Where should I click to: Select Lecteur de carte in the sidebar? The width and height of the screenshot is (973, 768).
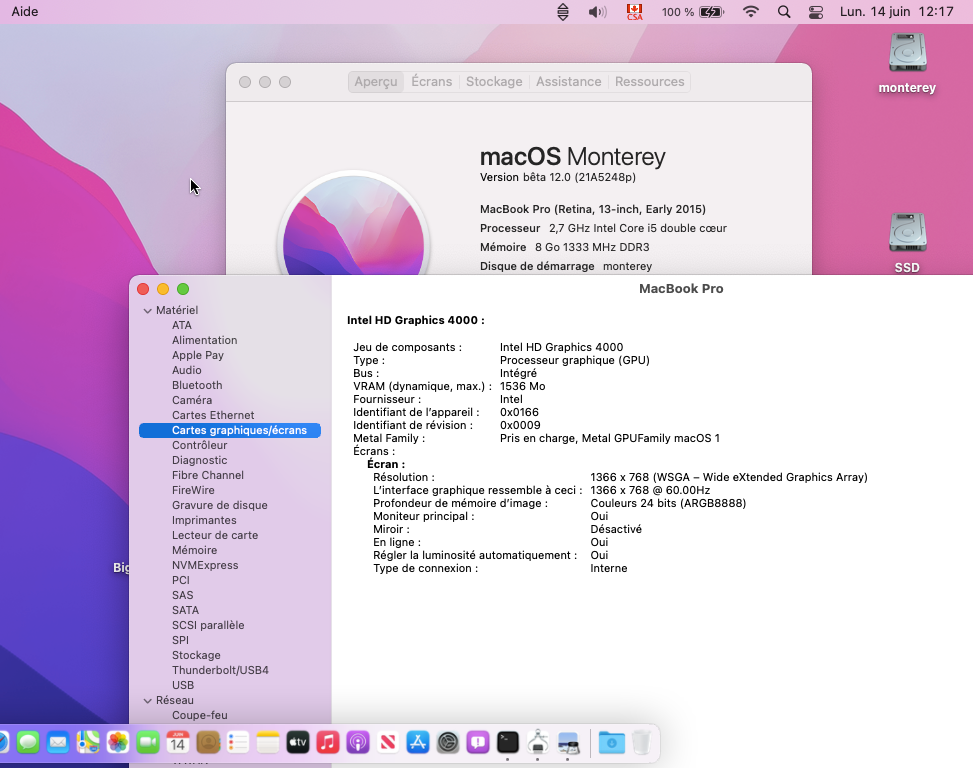click(x=215, y=535)
